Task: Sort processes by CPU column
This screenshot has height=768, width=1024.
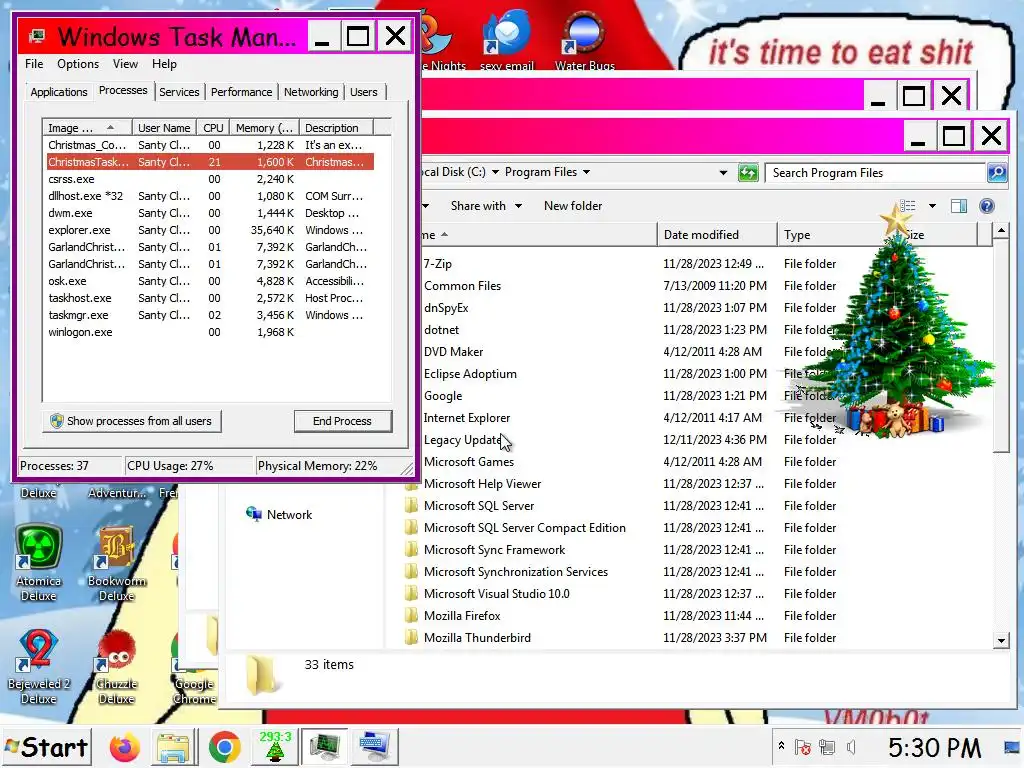Action: [x=214, y=128]
